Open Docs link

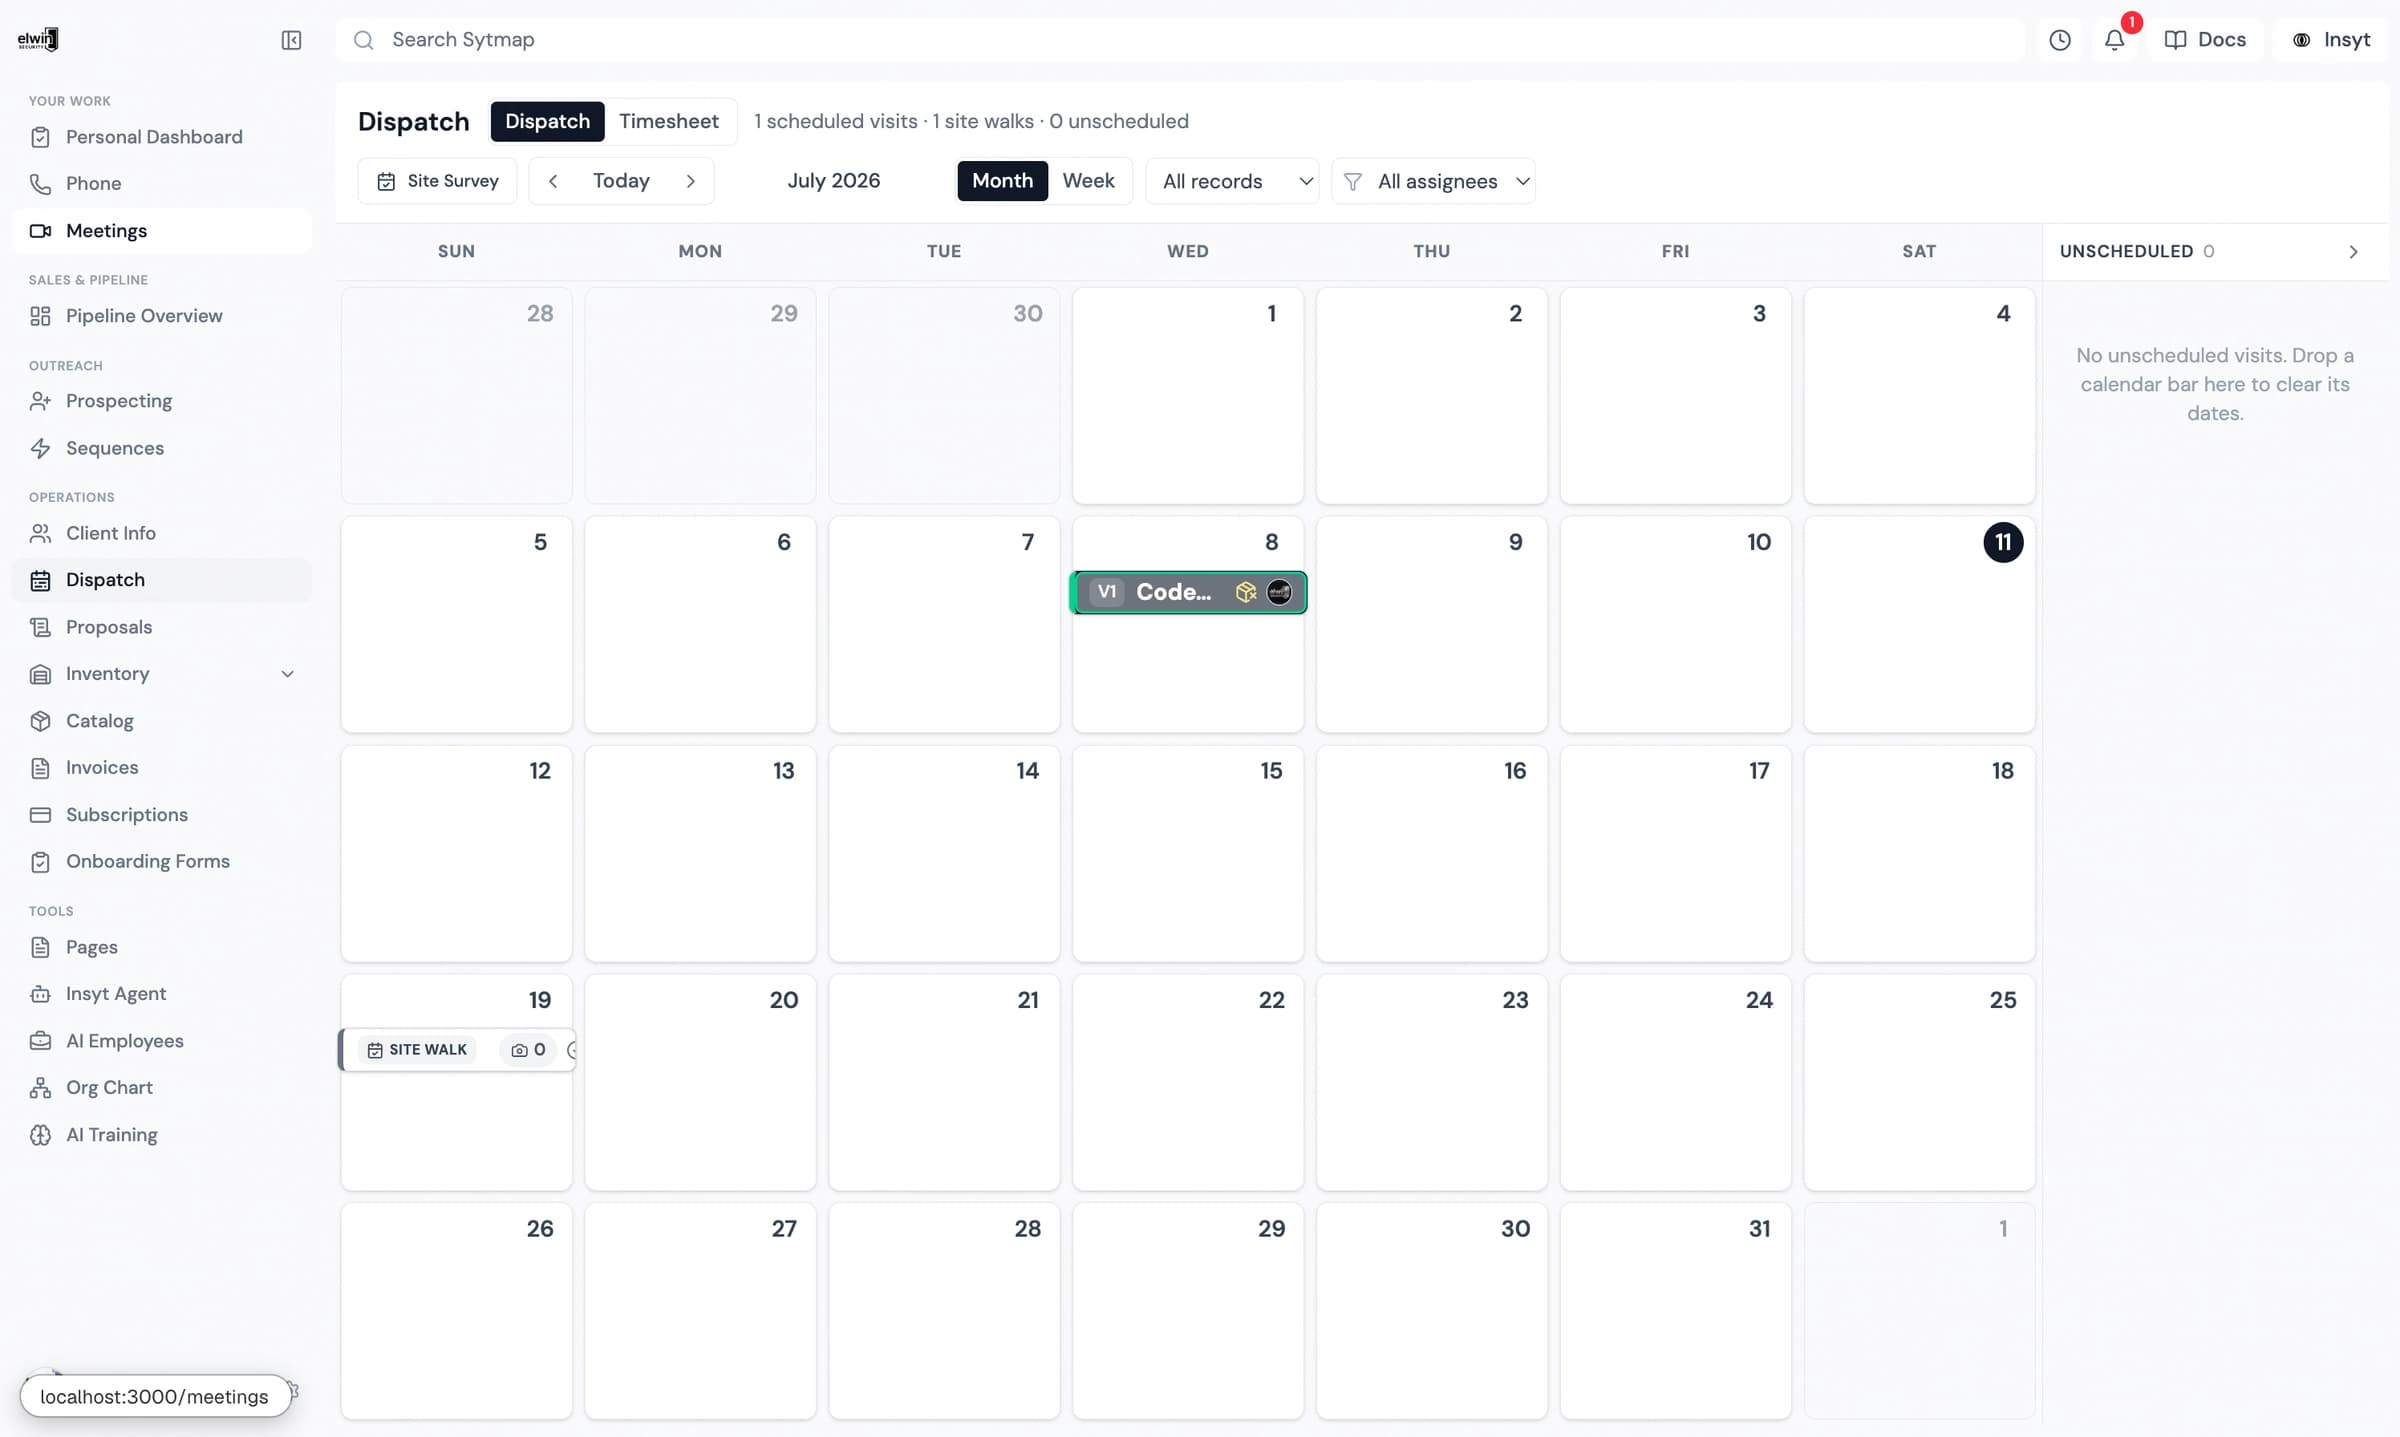2206,40
